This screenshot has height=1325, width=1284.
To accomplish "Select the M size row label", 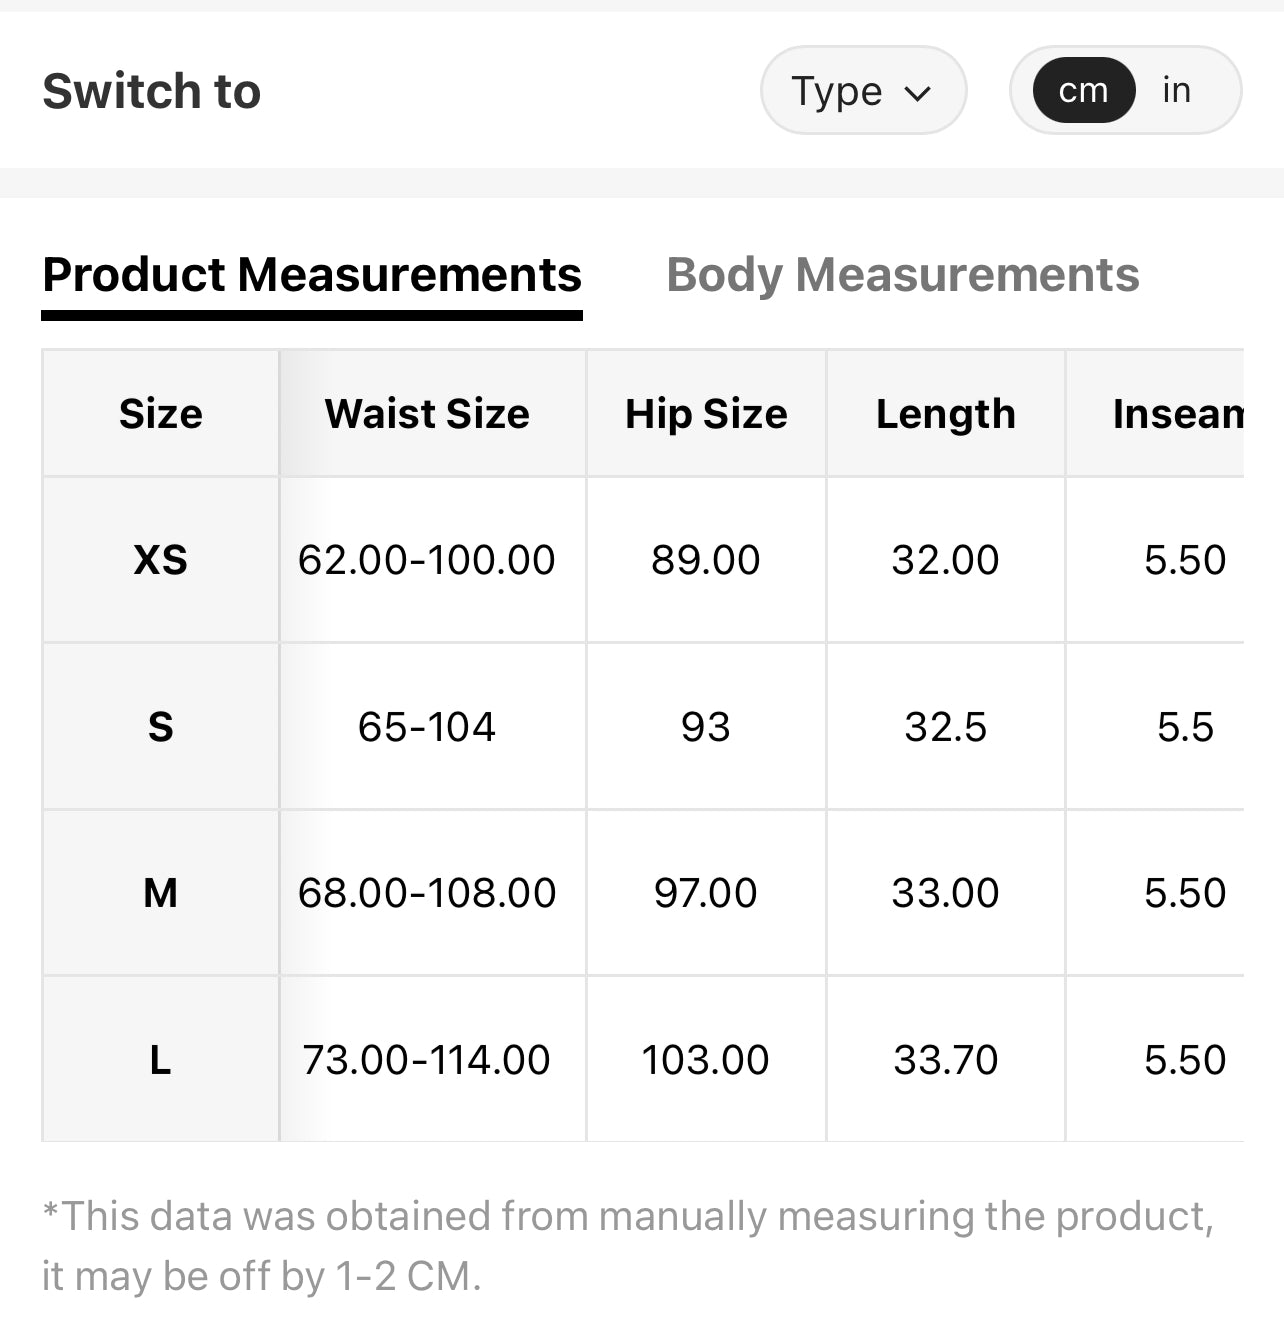I will coord(161,893).
